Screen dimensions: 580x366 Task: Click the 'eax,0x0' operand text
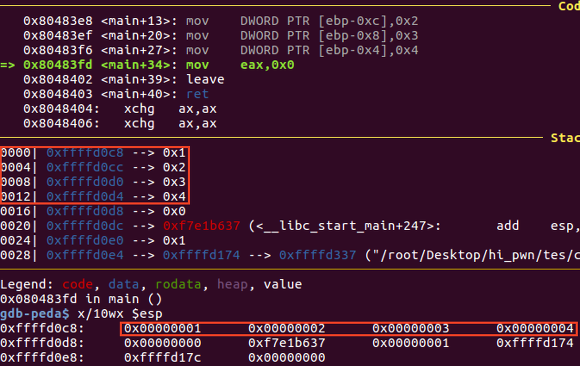tap(267, 65)
